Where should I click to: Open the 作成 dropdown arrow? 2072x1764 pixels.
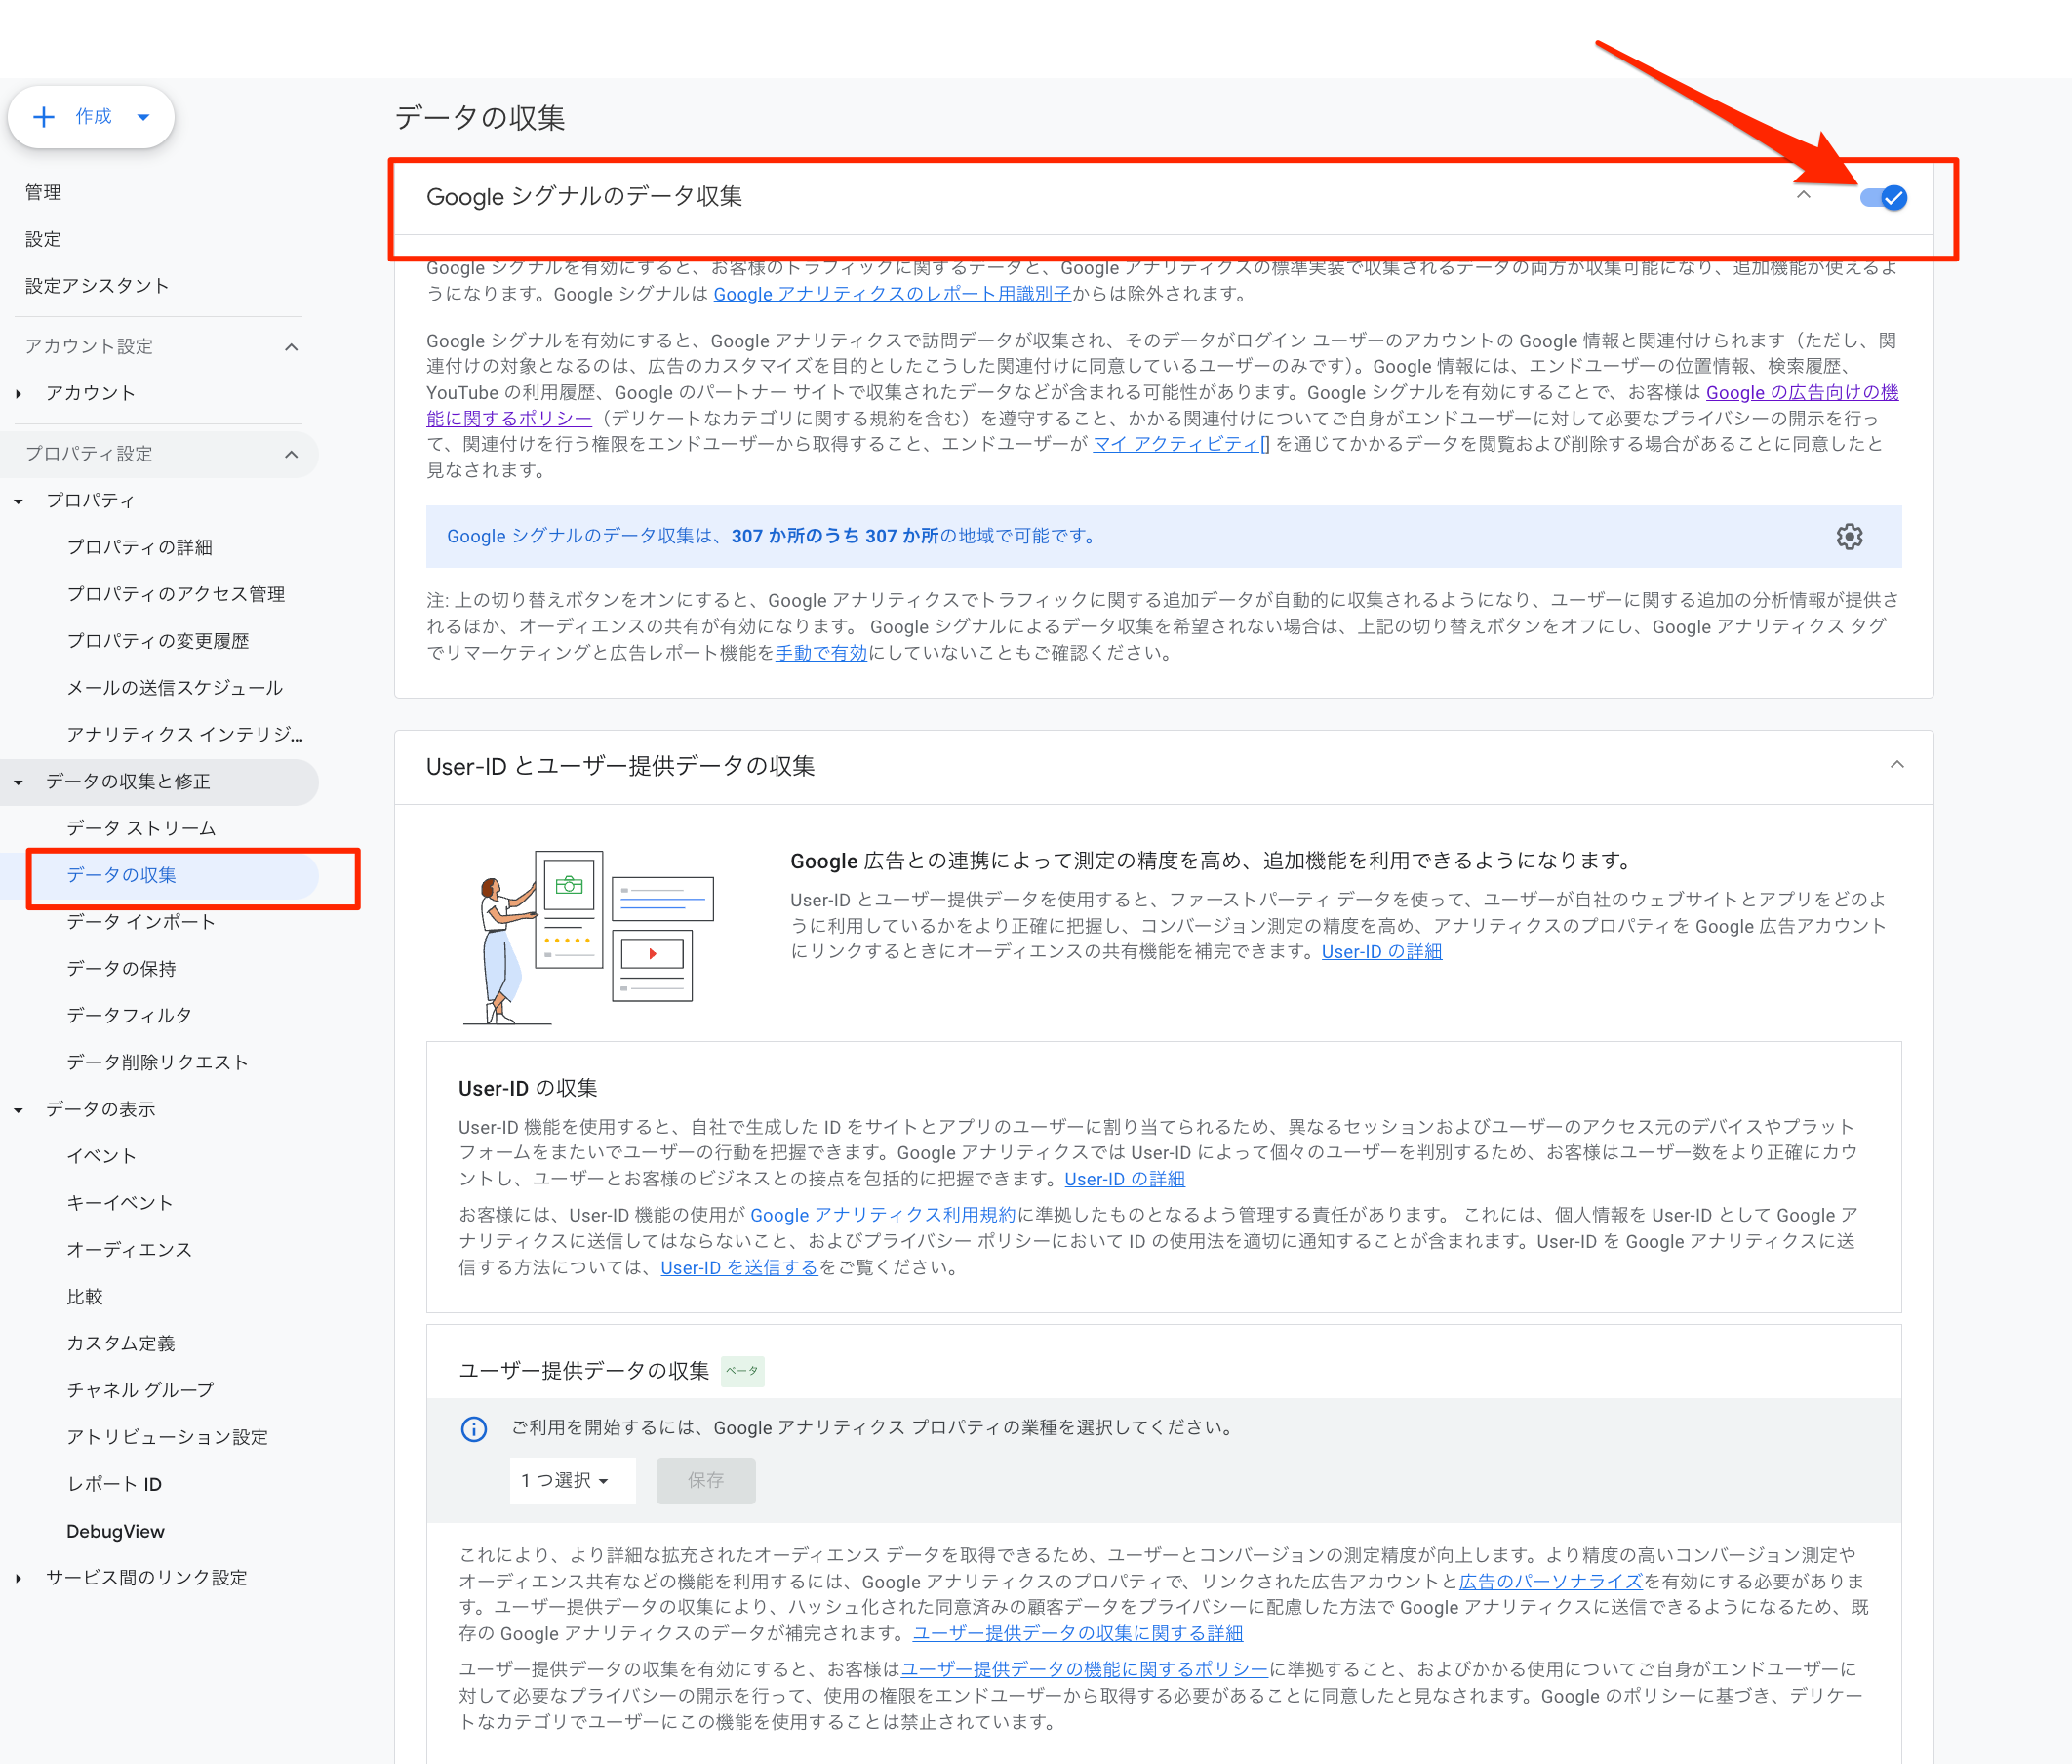click(x=144, y=117)
